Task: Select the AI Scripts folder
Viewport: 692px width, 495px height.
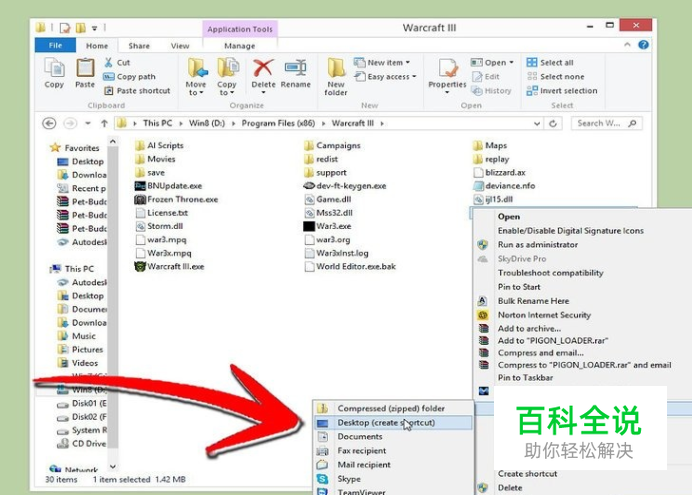Action: point(159,146)
